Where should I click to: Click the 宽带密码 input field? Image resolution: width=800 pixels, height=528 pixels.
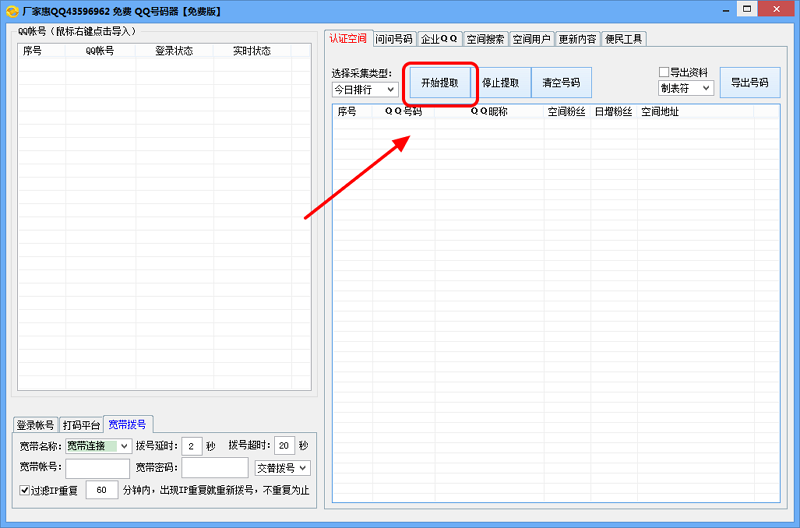[215, 468]
